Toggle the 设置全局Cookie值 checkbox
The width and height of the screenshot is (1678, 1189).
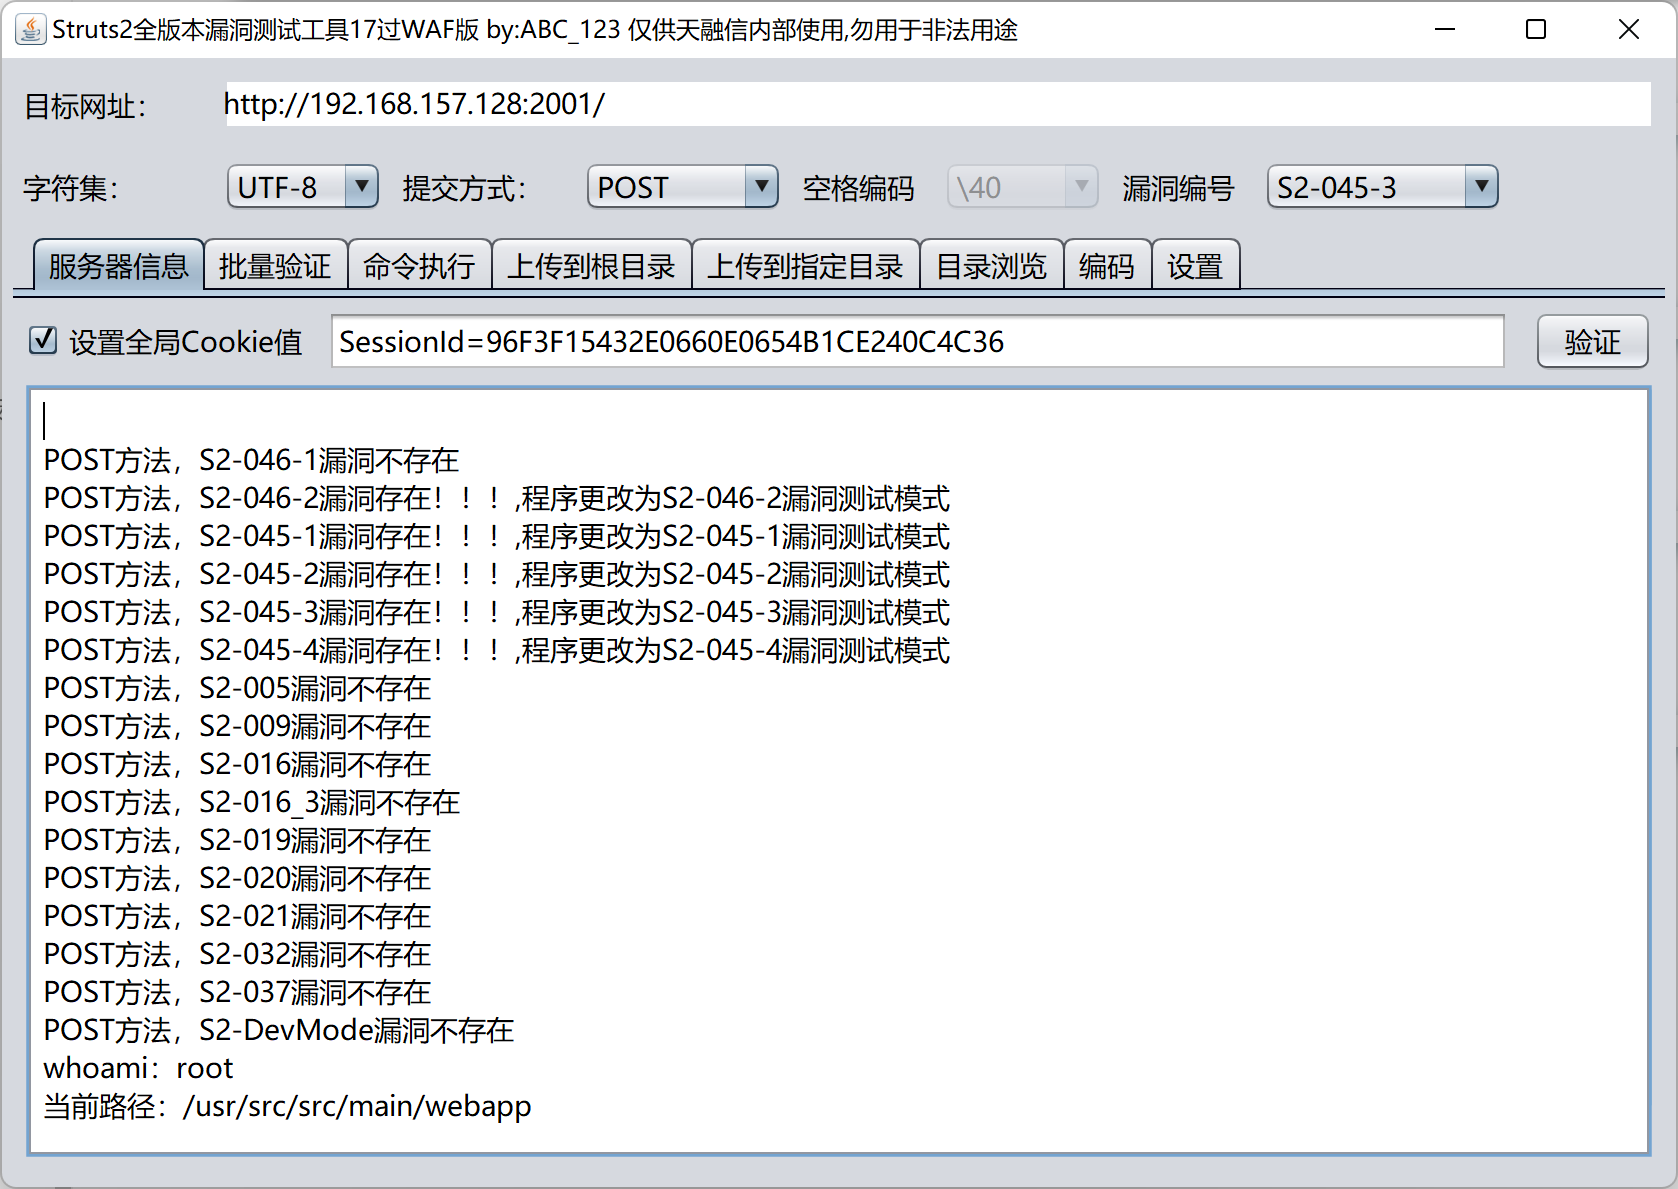click(43, 341)
